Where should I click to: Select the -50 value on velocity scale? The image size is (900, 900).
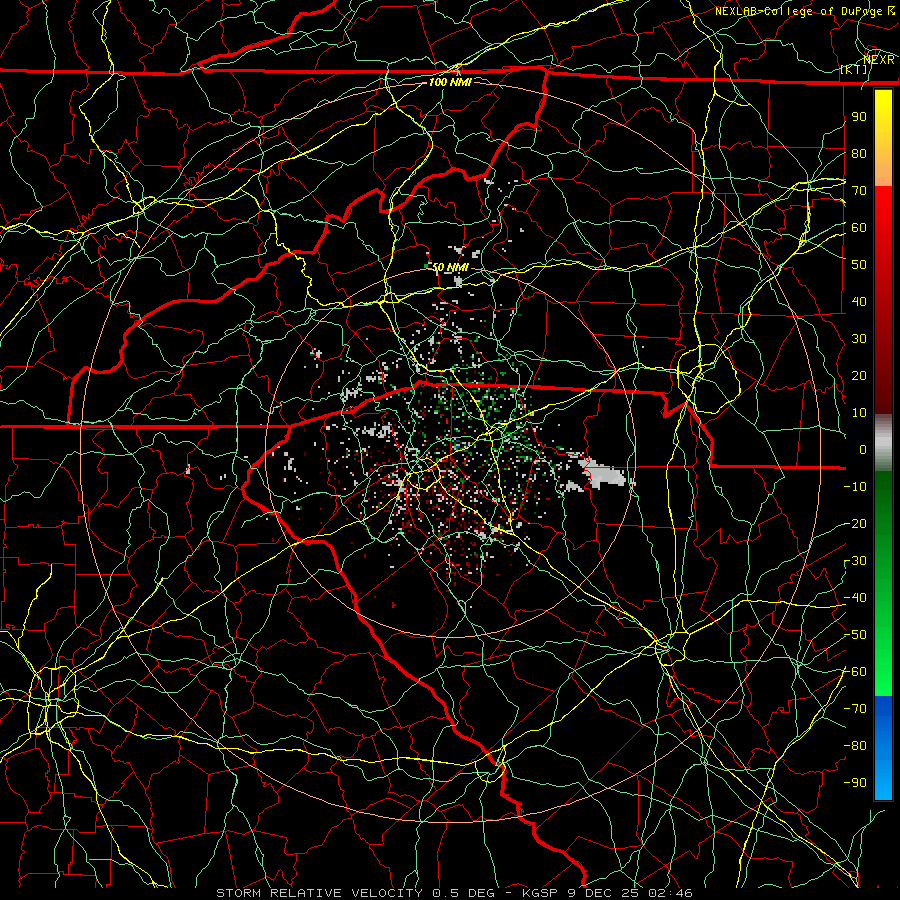pyautogui.click(x=855, y=635)
